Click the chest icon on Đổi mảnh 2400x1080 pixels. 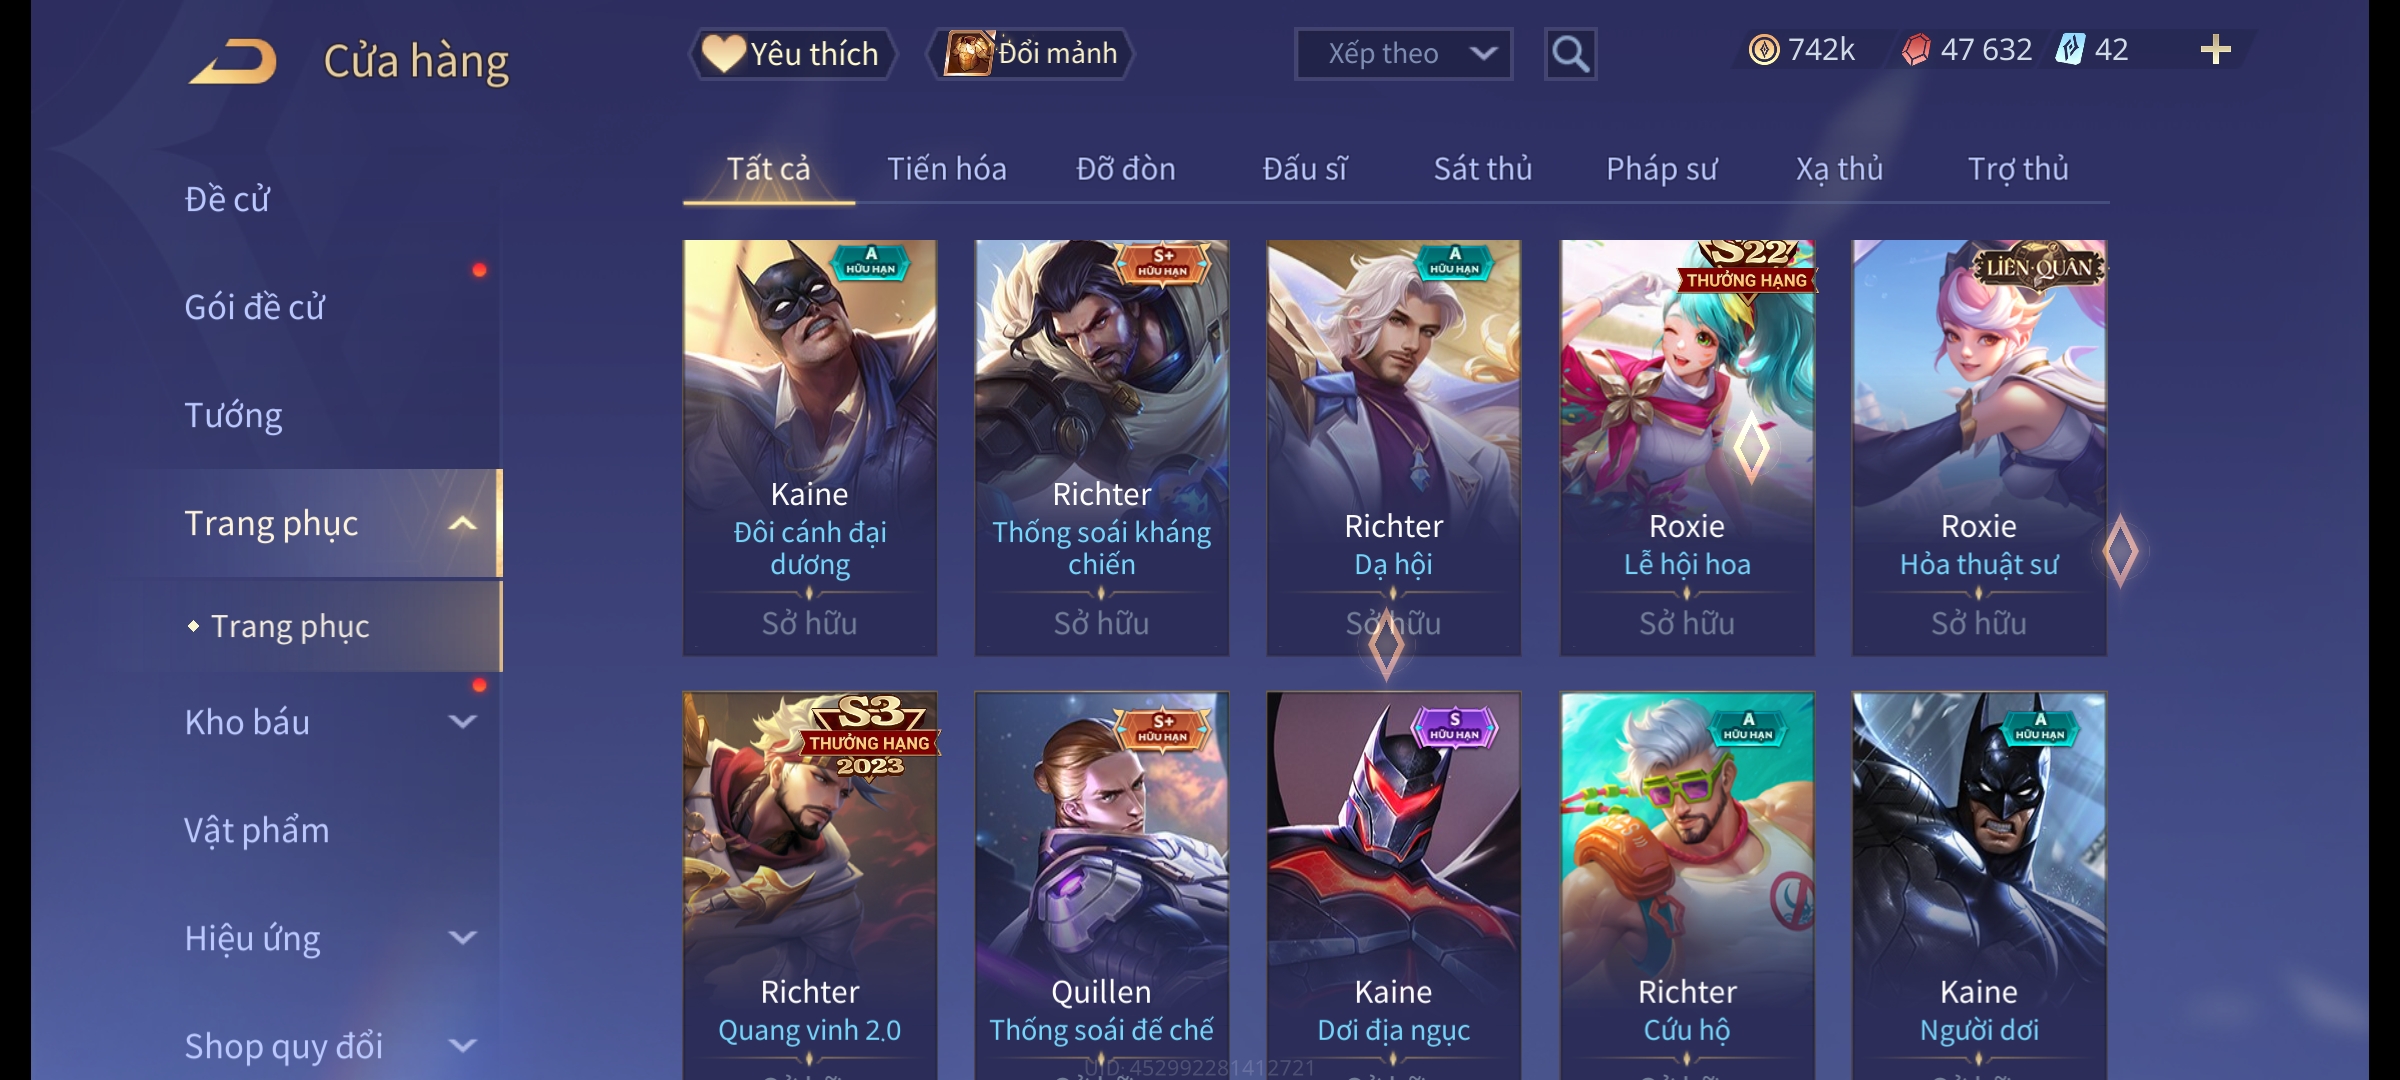(968, 53)
